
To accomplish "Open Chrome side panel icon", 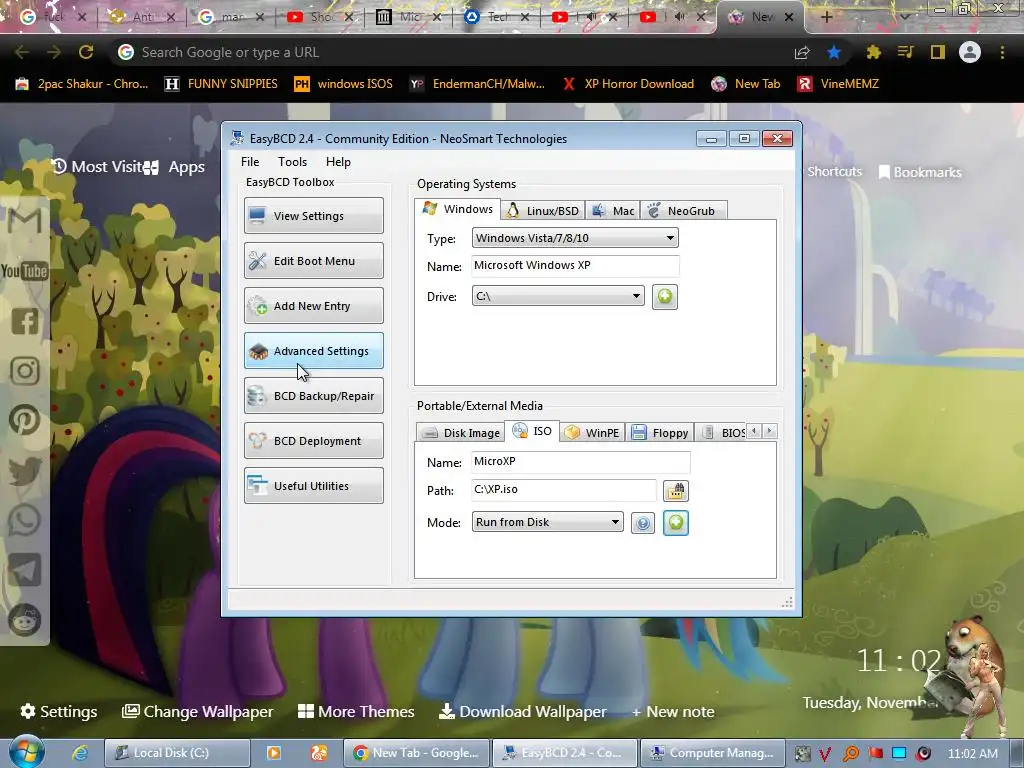I will click(x=938, y=52).
